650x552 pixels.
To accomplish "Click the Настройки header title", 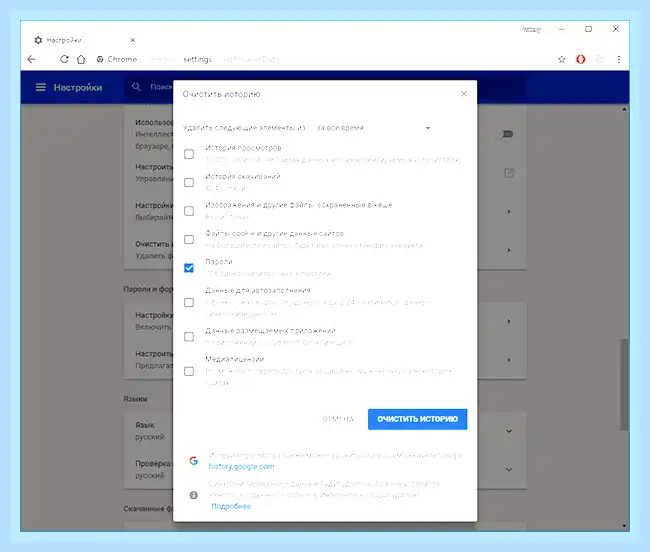I will click(78, 87).
